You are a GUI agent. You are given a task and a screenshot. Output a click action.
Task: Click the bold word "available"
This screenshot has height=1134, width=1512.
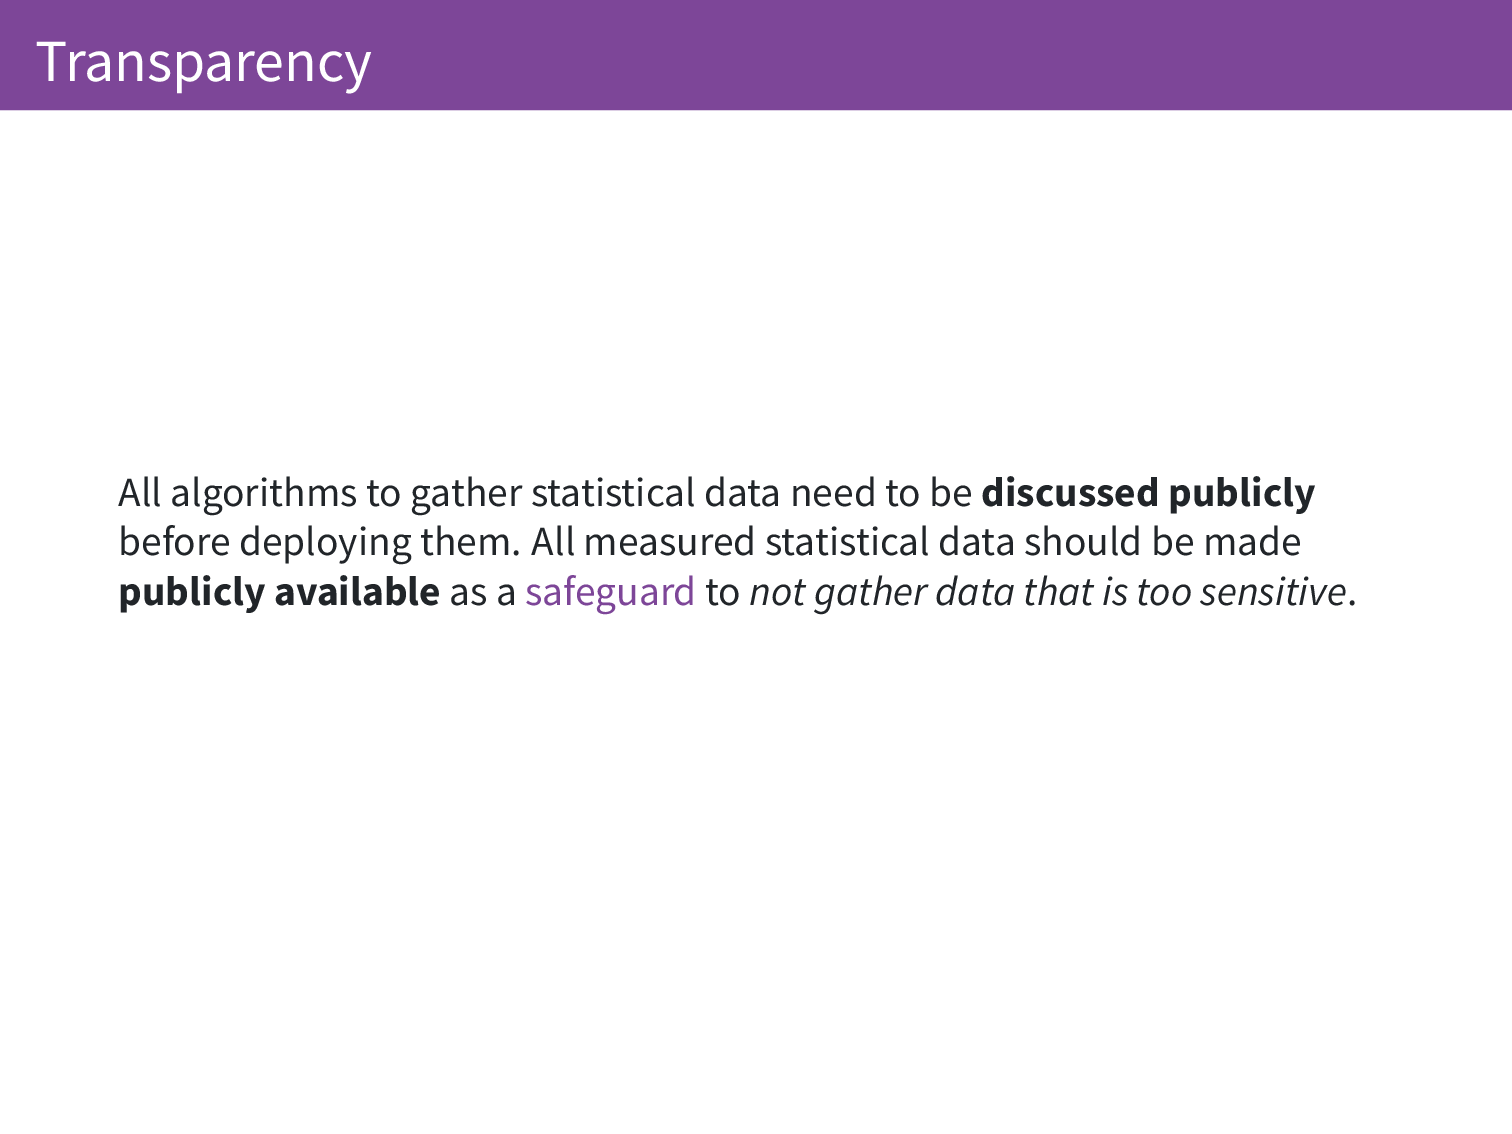click(x=357, y=592)
